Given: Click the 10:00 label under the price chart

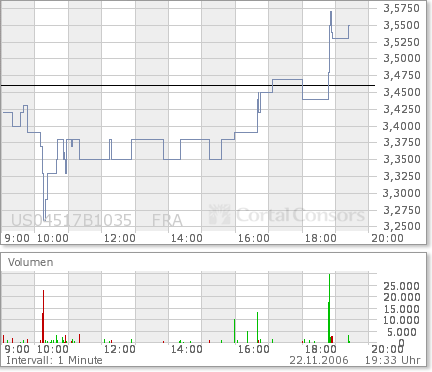Looking at the screenshot, I should (53, 238).
